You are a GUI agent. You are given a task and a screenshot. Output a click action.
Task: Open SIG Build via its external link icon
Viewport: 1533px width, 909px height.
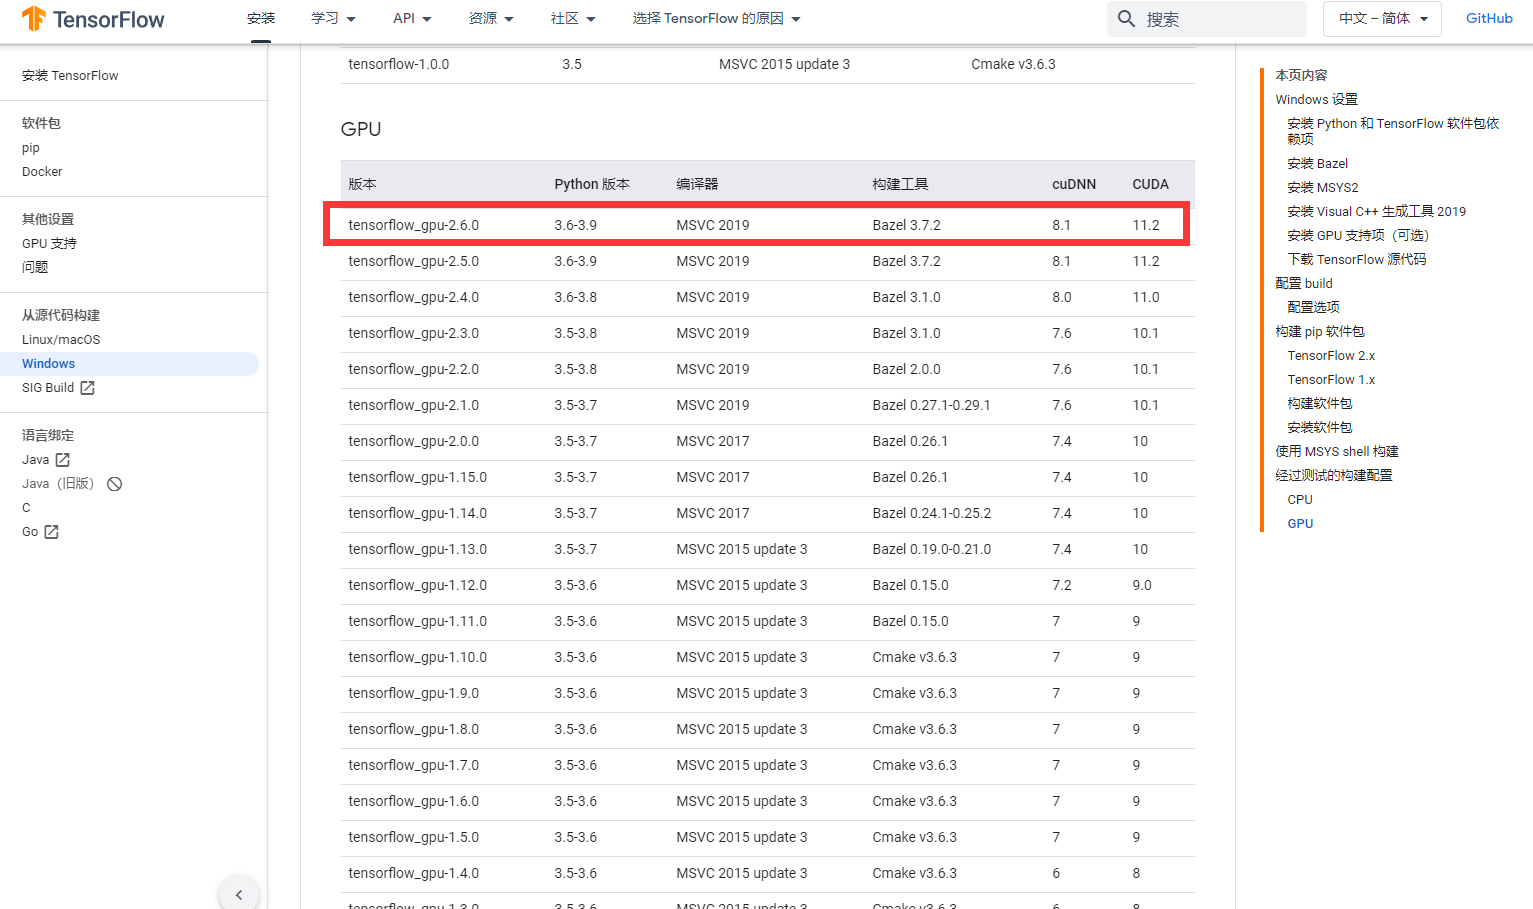point(87,387)
